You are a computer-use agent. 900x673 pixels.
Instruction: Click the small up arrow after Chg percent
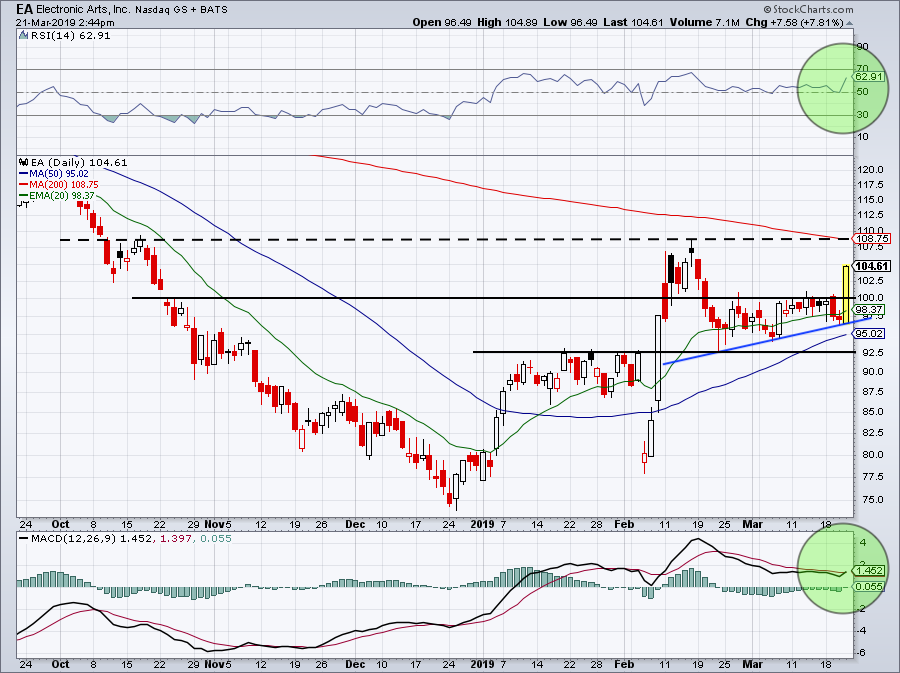849,23
